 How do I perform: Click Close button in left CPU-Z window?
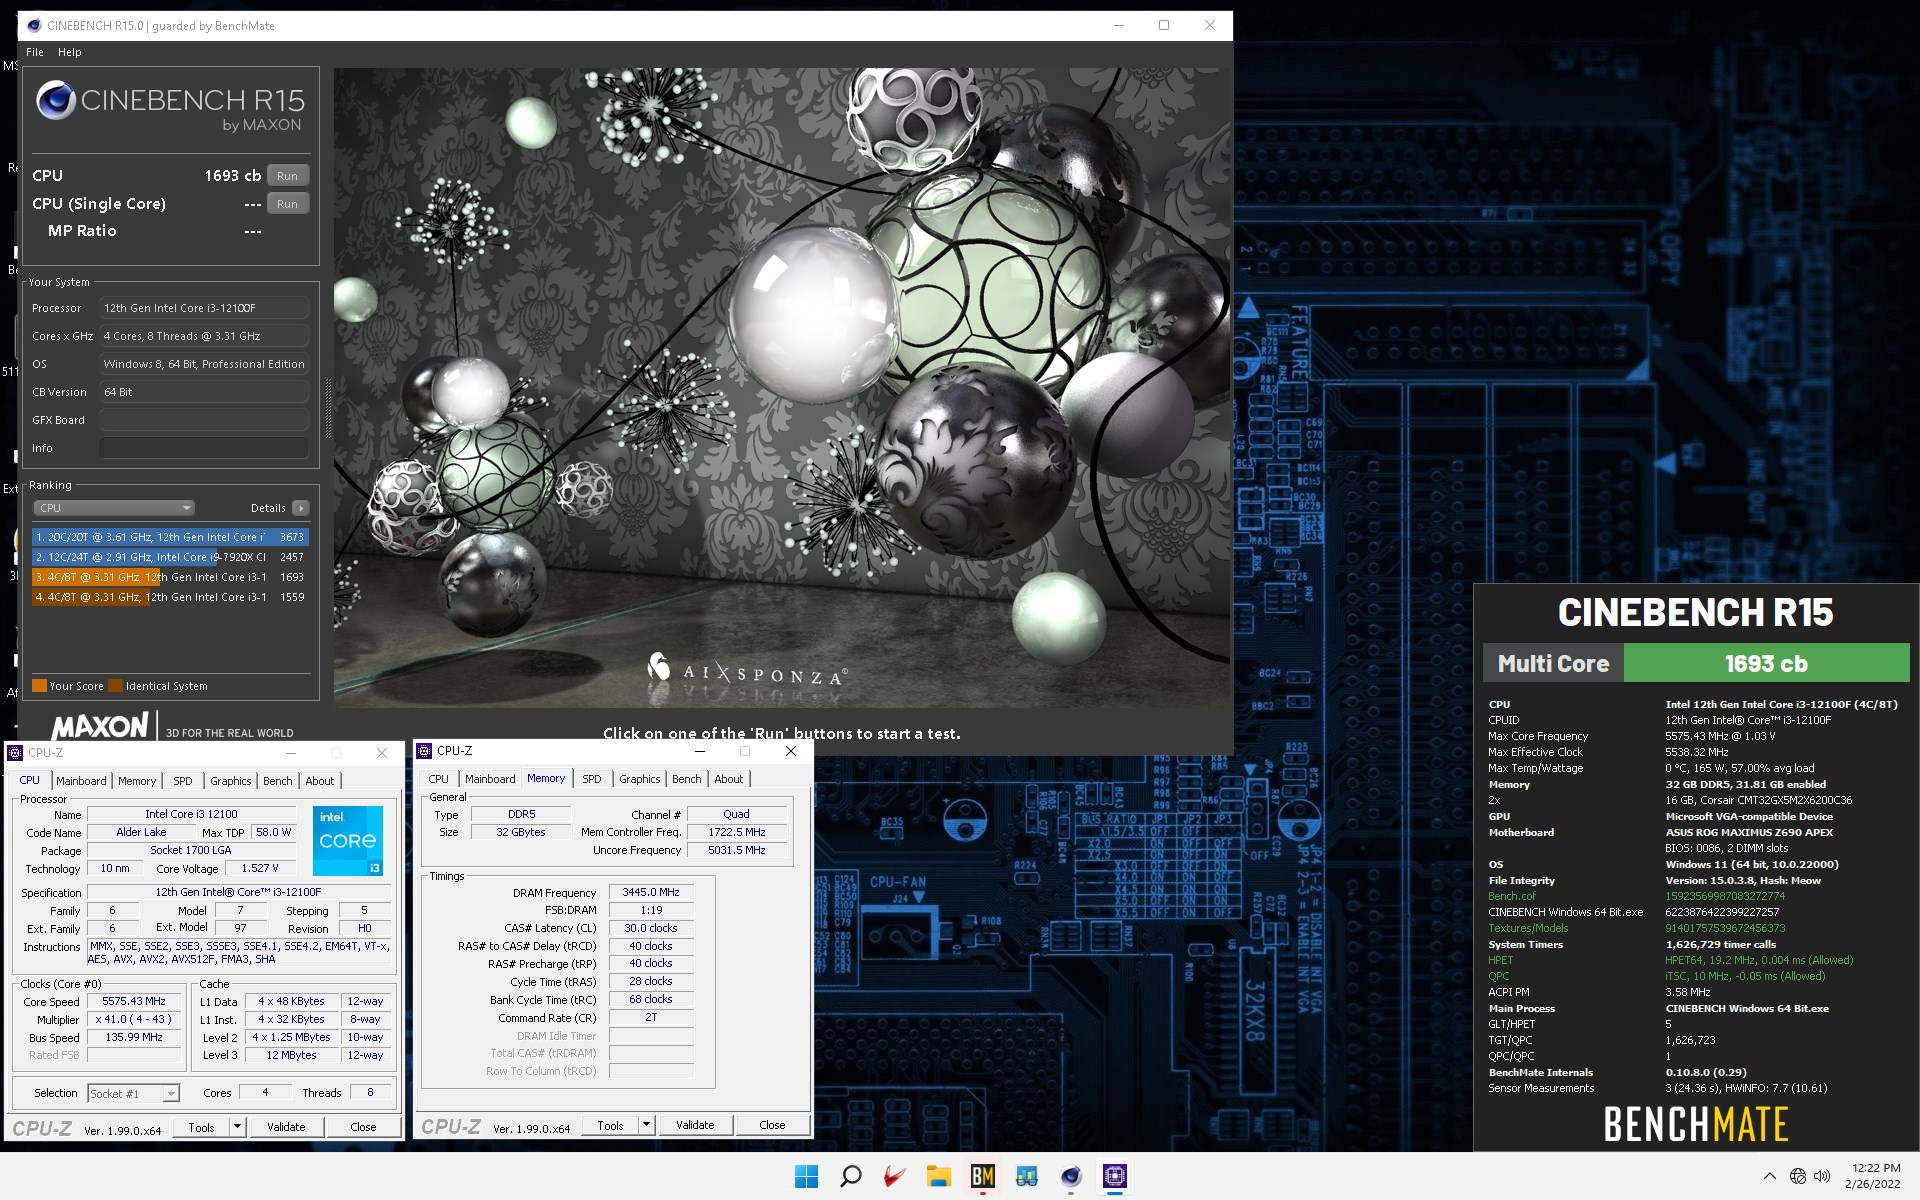[363, 1127]
